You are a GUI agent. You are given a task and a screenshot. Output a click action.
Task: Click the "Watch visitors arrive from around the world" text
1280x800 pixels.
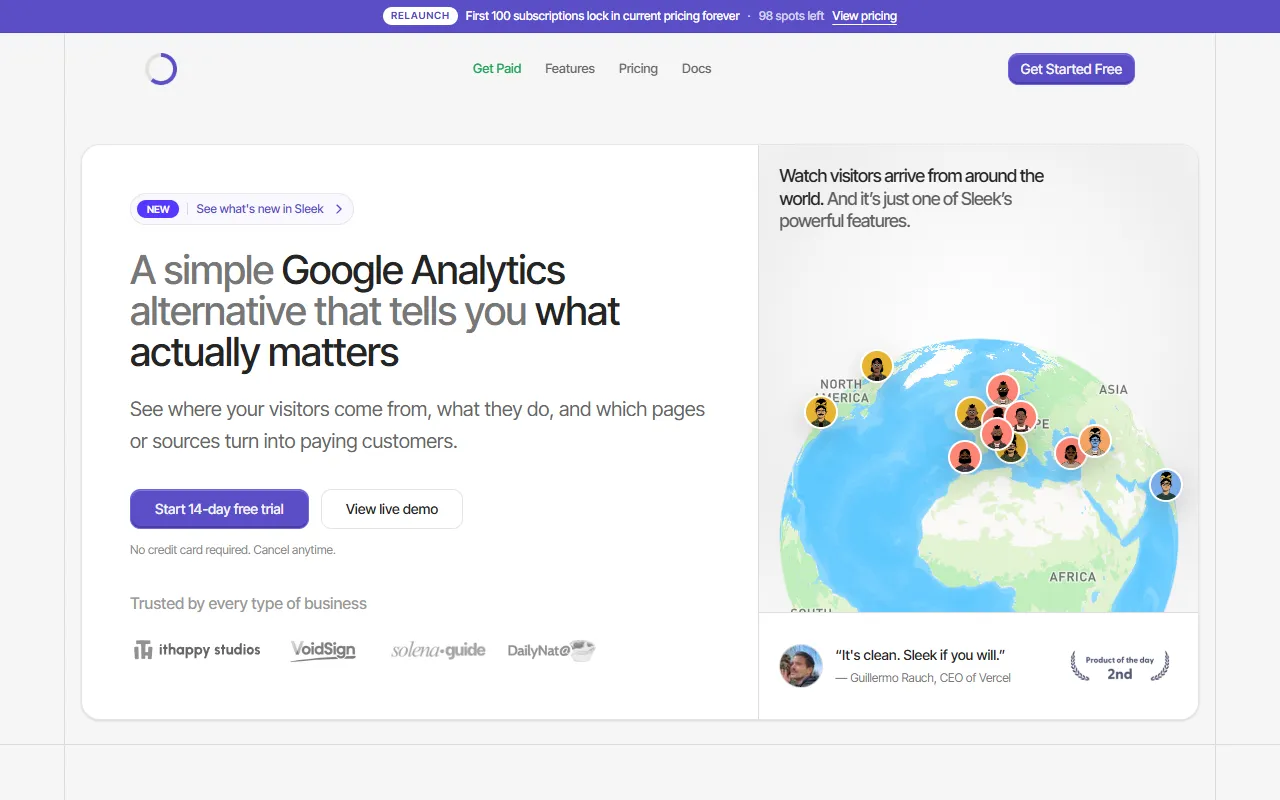coord(911,187)
